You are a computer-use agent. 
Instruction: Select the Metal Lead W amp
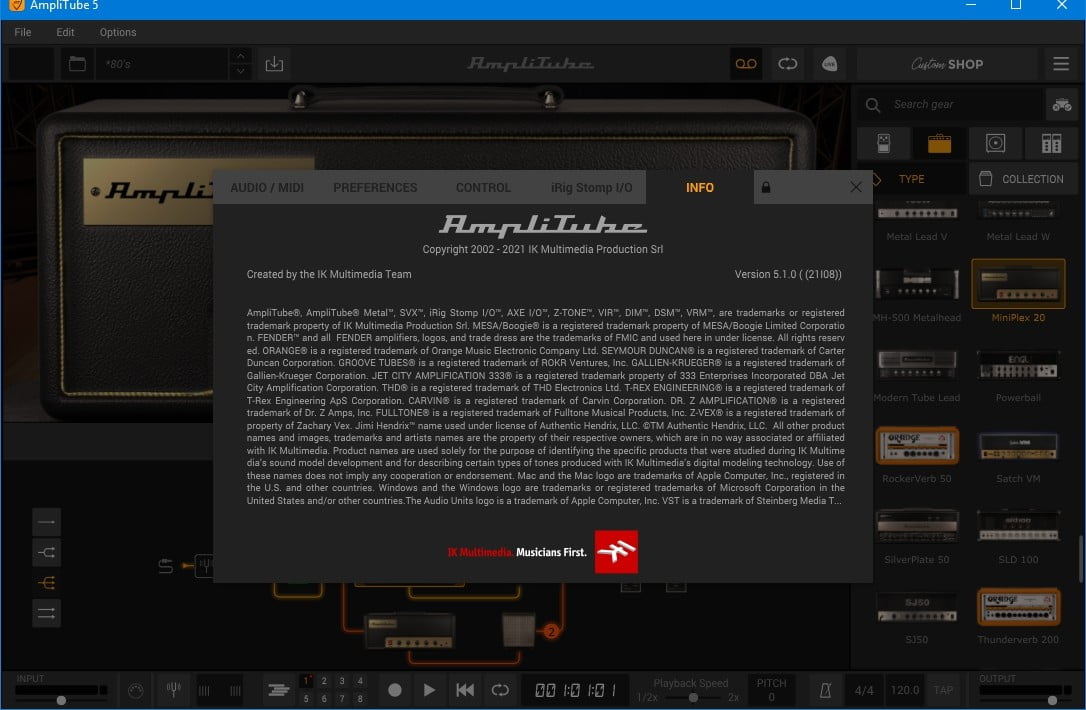[1018, 222]
